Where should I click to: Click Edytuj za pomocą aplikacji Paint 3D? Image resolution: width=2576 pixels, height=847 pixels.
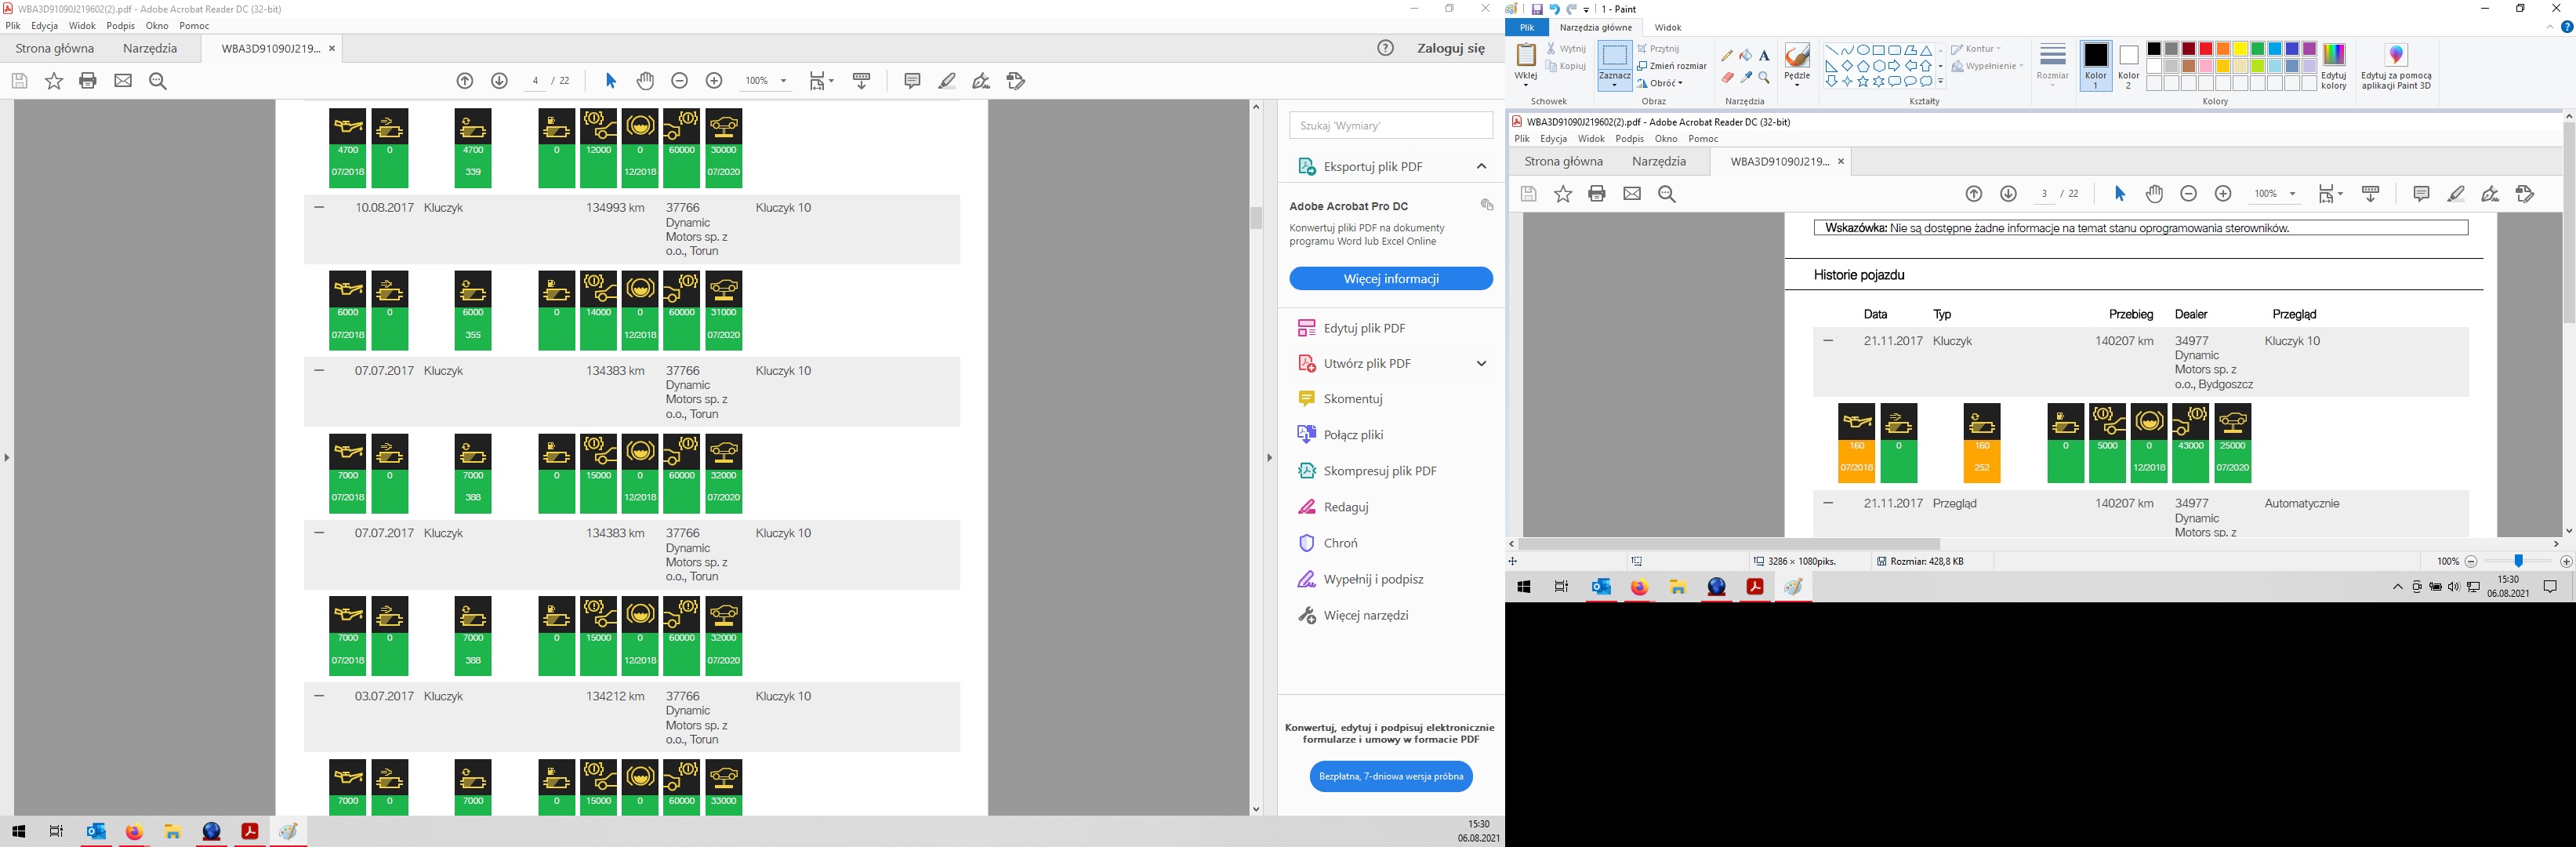pos(2396,66)
